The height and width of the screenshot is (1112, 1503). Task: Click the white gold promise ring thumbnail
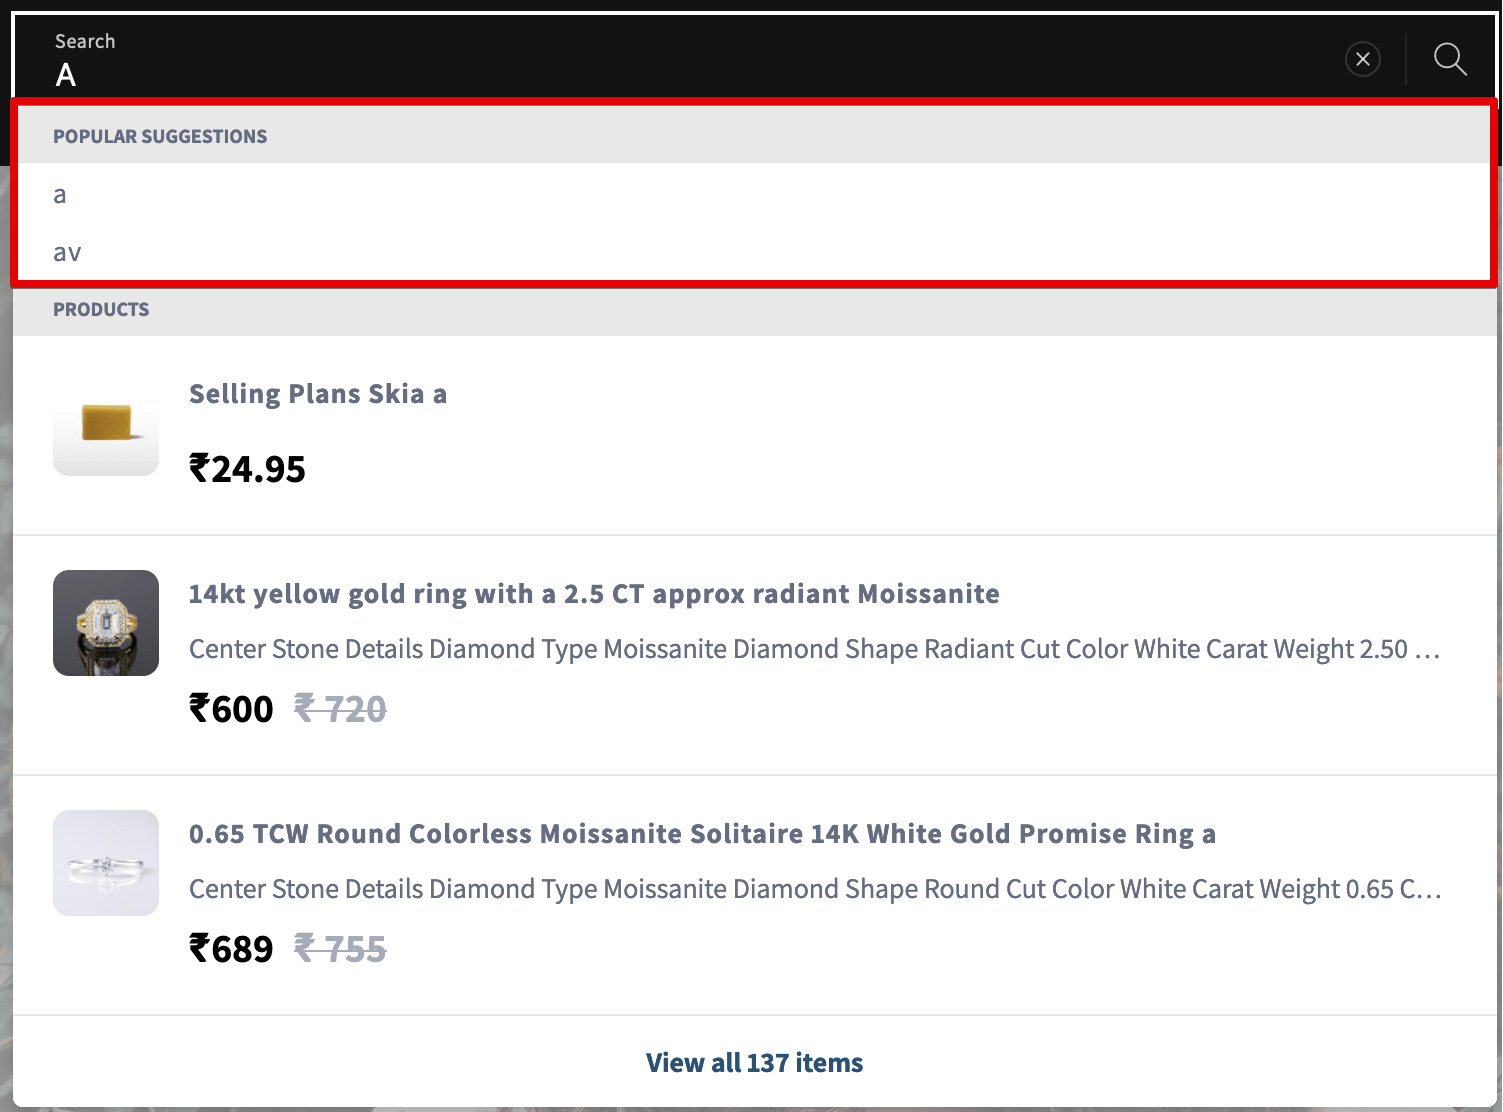pyautogui.click(x=106, y=863)
